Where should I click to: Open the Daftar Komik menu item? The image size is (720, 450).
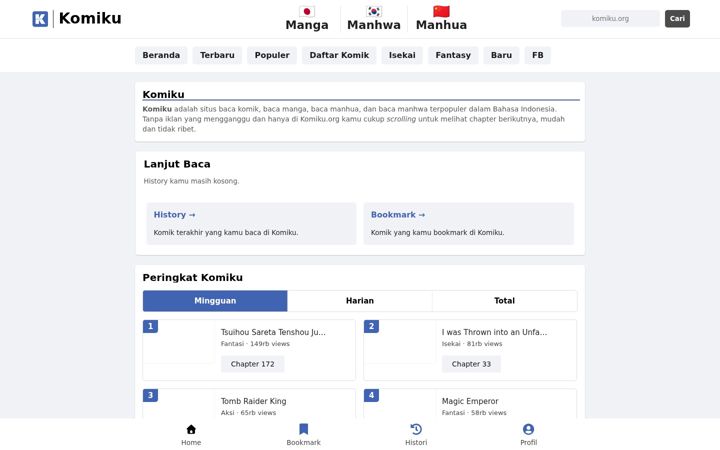click(339, 55)
